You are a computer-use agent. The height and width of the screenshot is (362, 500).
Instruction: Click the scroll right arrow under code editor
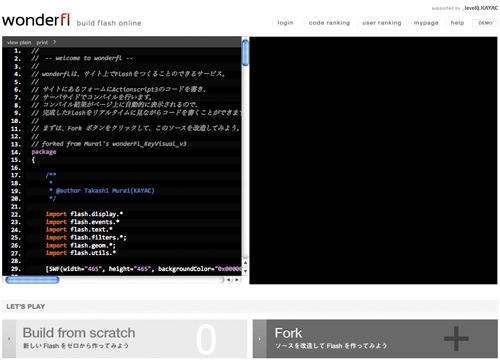click(x=237, y=280)
